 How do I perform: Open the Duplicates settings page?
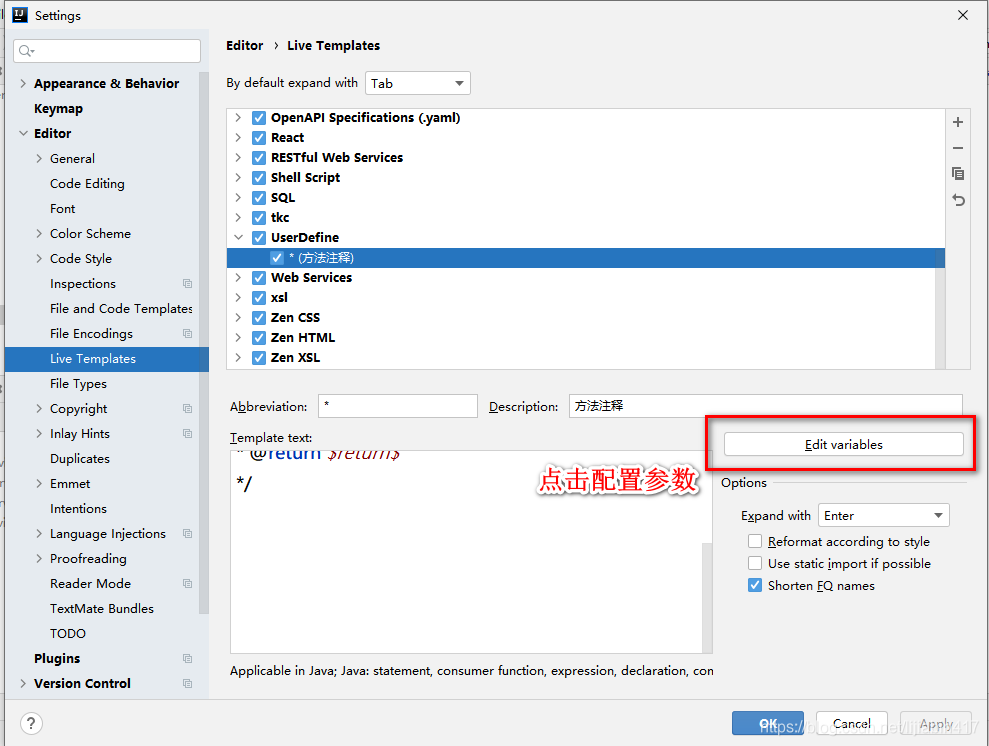coord(79,458)
